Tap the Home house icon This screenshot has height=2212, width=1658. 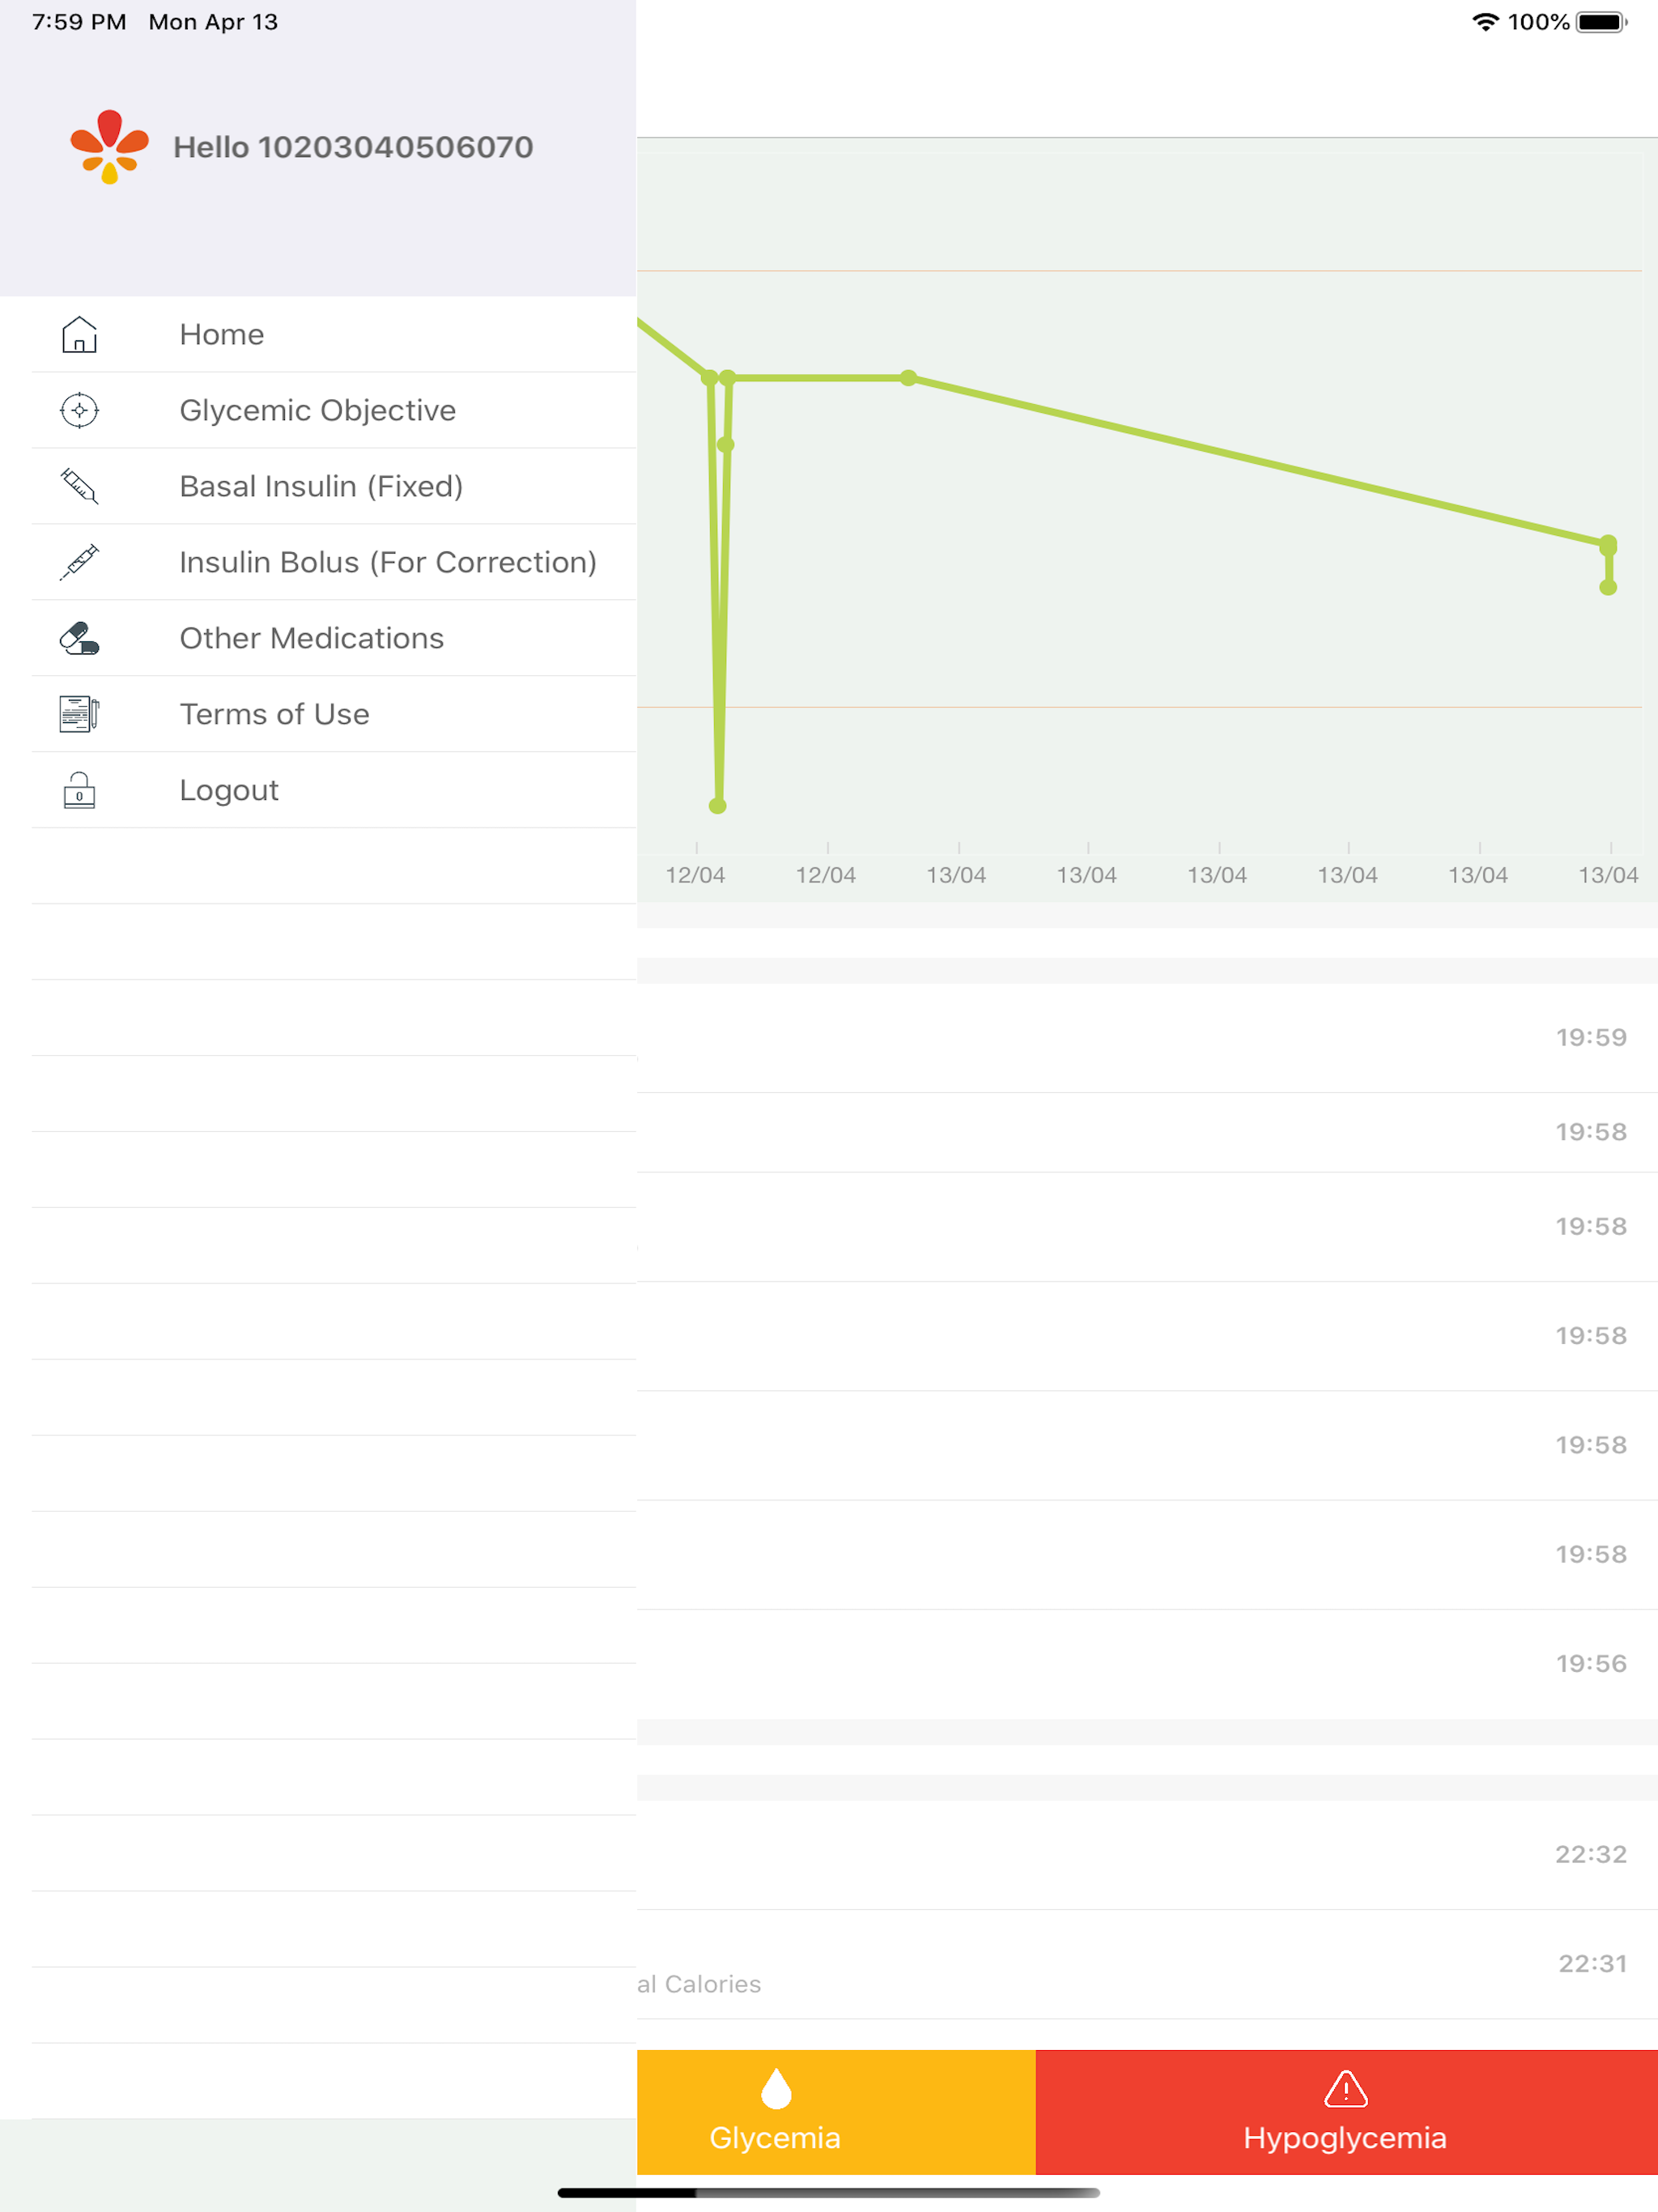(x=79, y=334)
